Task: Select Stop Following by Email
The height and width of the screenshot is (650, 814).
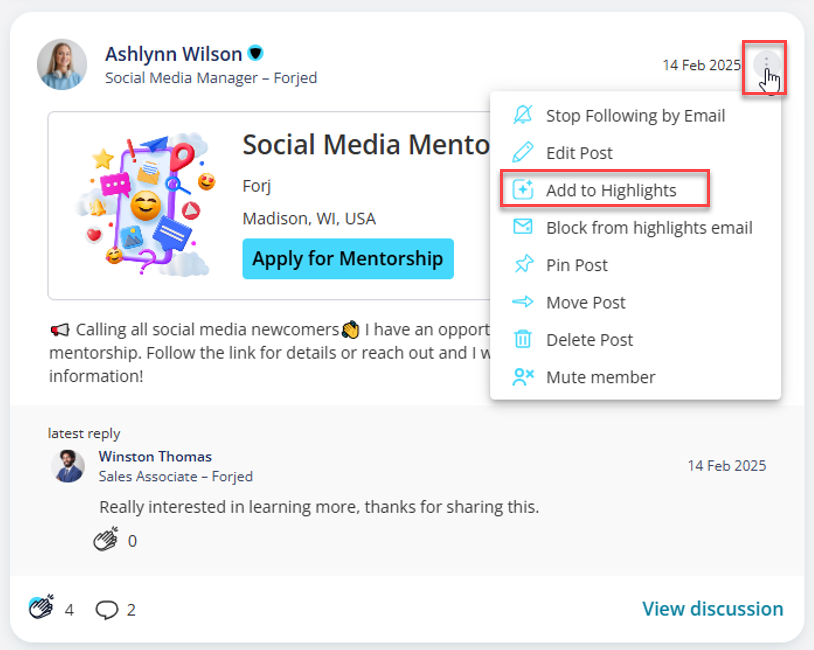Action: [635, 115]
